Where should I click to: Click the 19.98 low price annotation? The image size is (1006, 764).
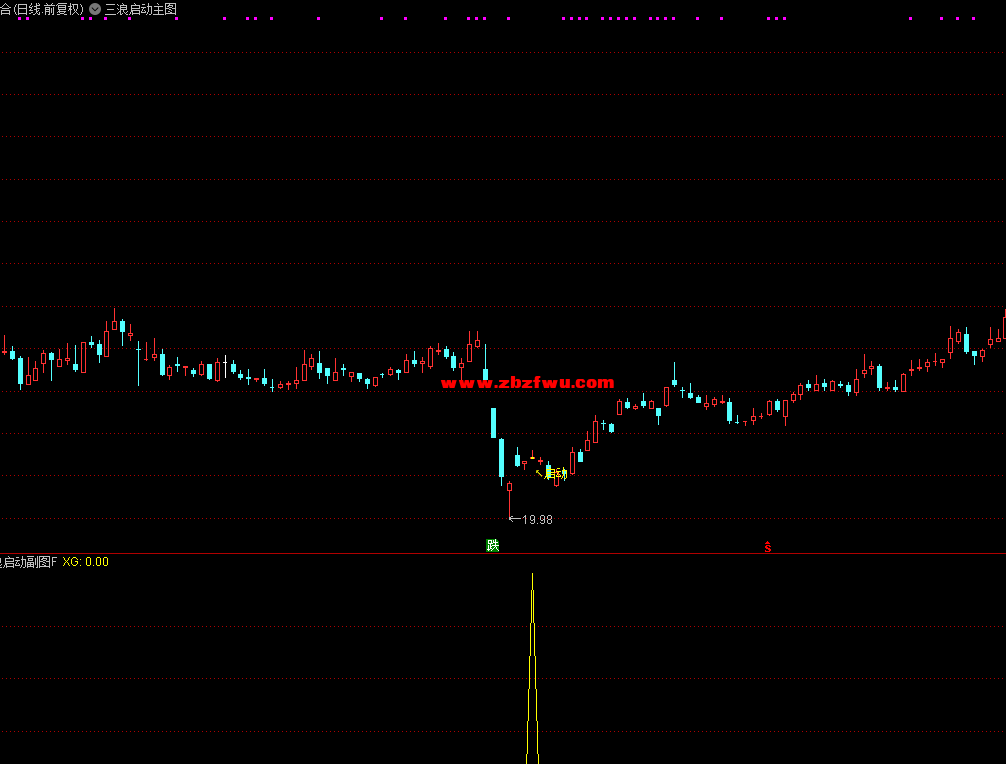[537, 519]
